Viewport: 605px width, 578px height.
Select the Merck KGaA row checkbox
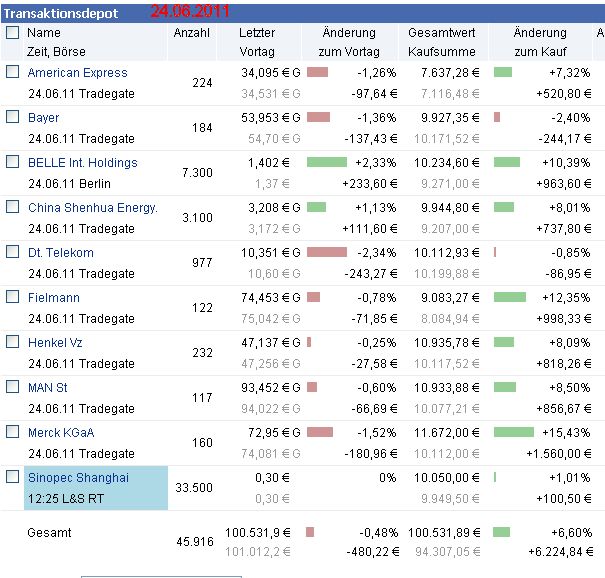click(x=12, y=432)
